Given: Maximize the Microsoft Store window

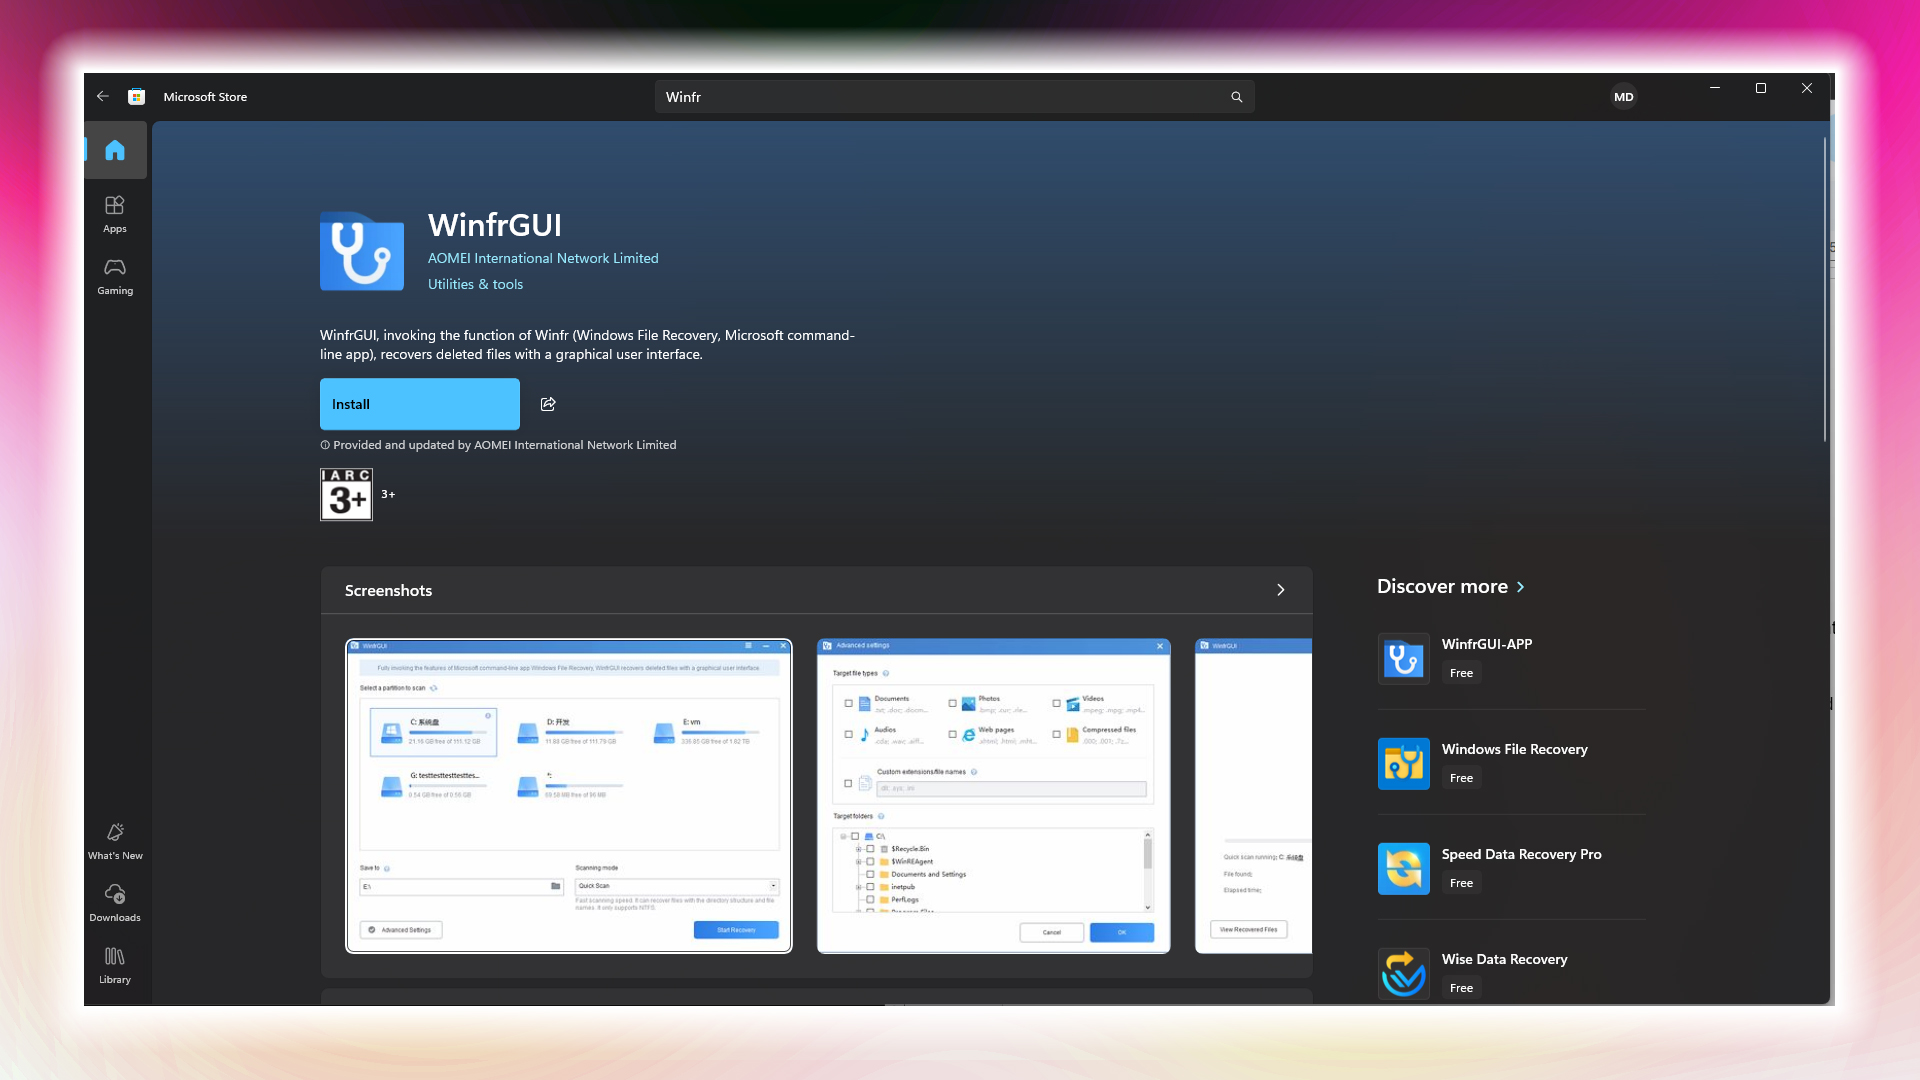Looking at the screenshot, I should pos(1761,88).
